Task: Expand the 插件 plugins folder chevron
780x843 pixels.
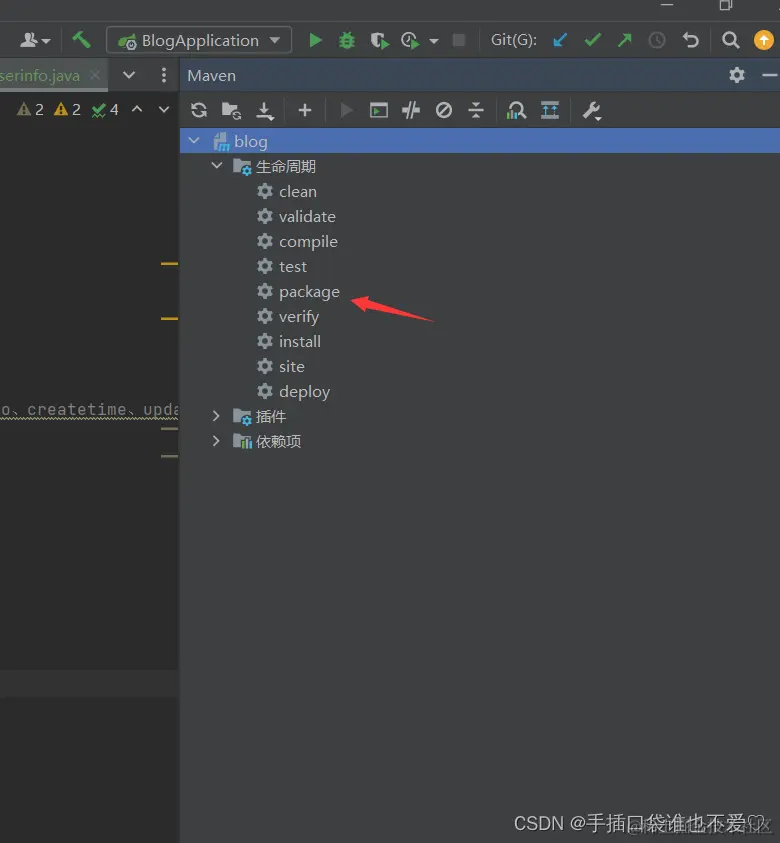Action: click(216, 416)
